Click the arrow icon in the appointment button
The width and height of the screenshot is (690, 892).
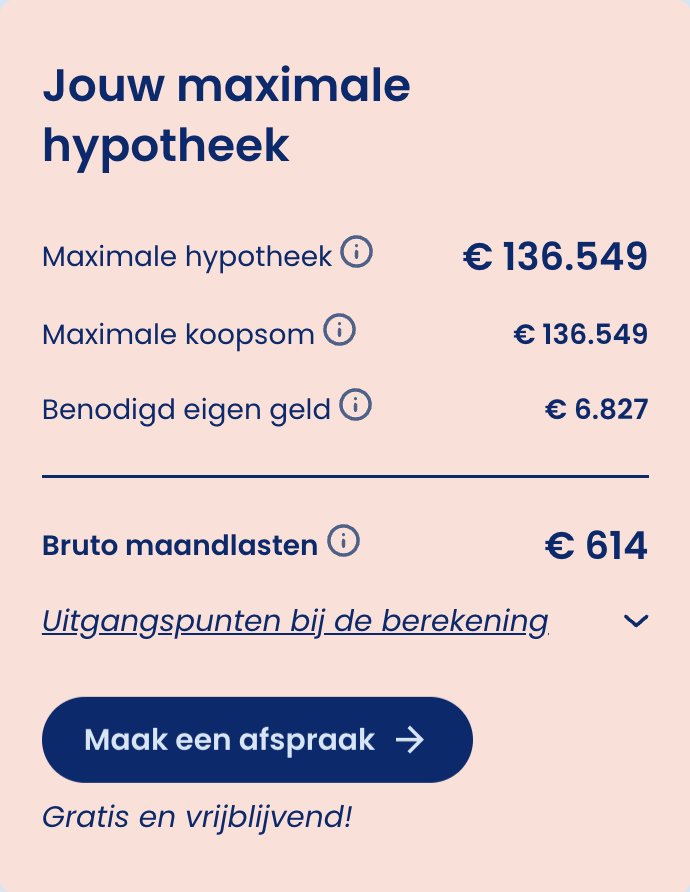tap(410, 740)
